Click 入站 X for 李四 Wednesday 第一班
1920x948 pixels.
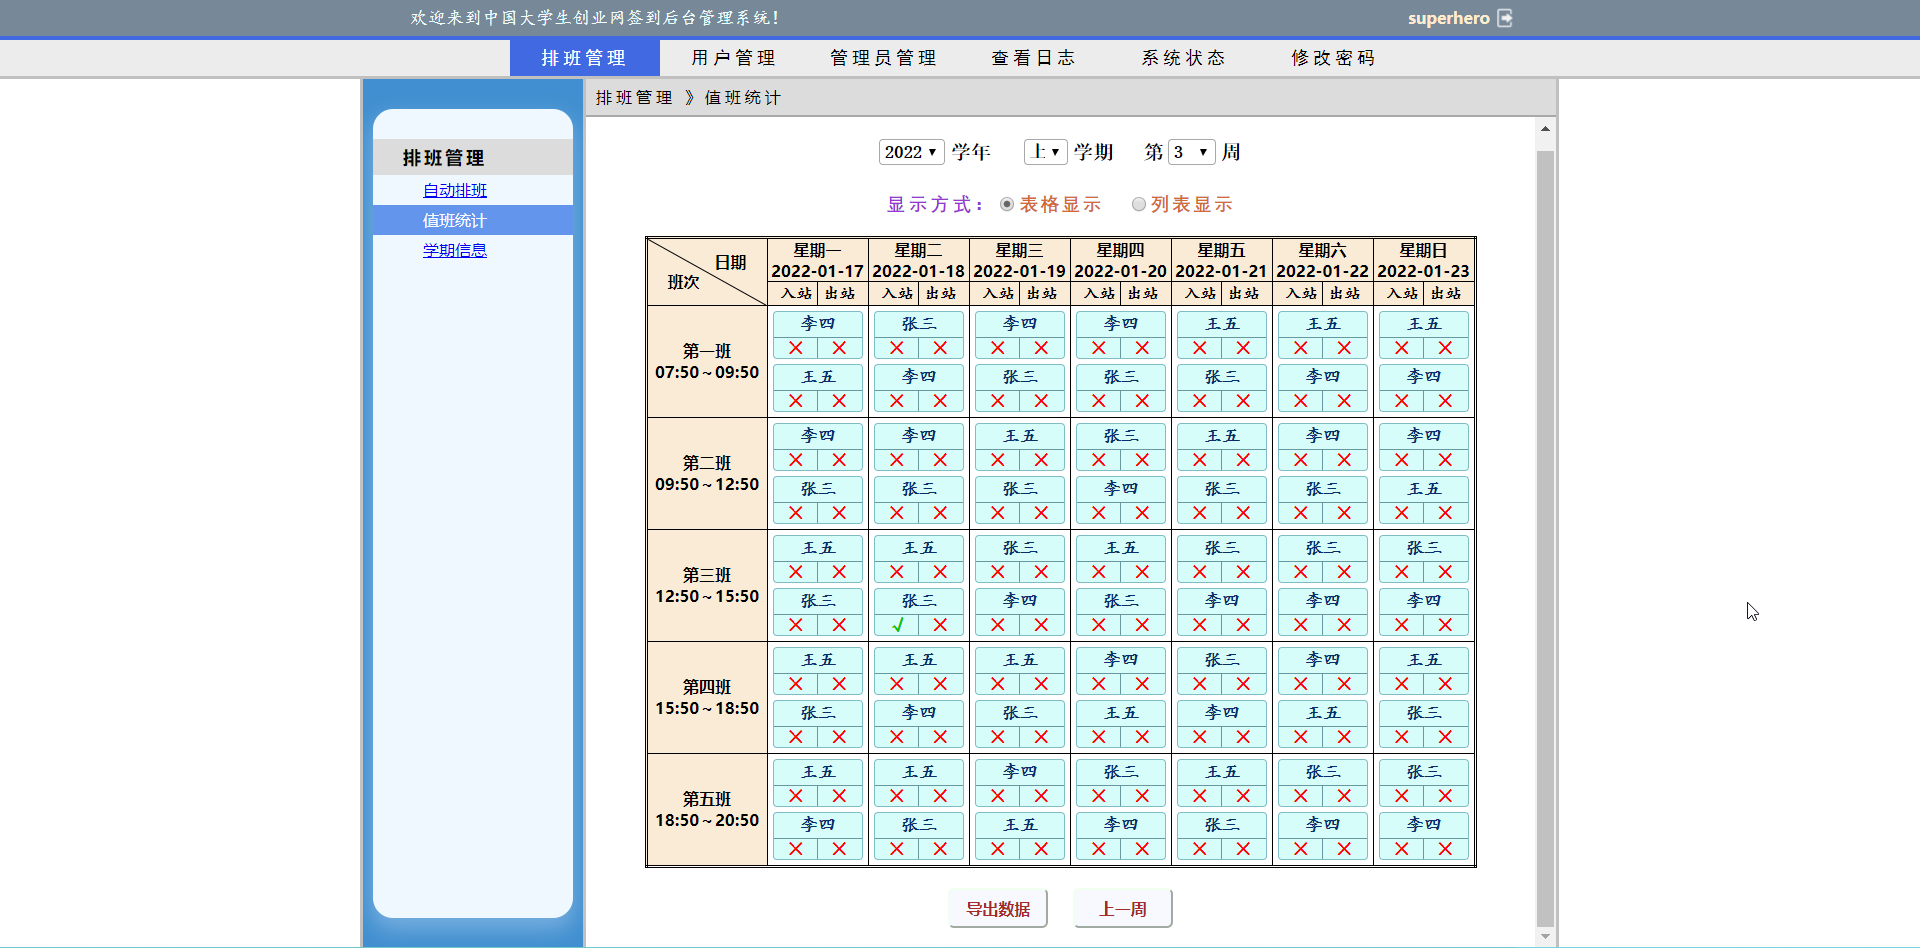point(998,348)
